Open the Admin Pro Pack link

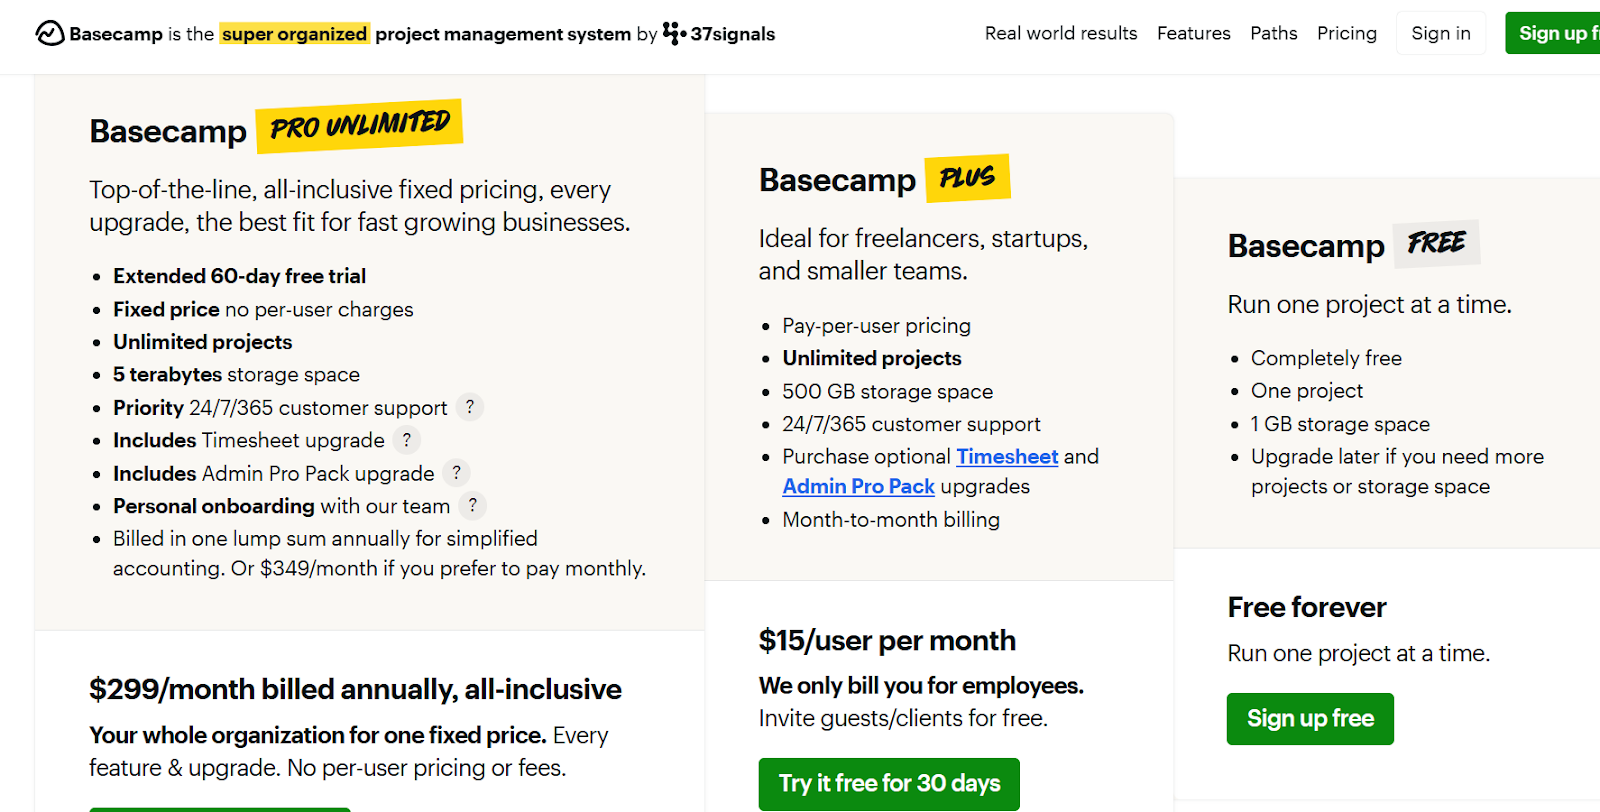[858, 487]
